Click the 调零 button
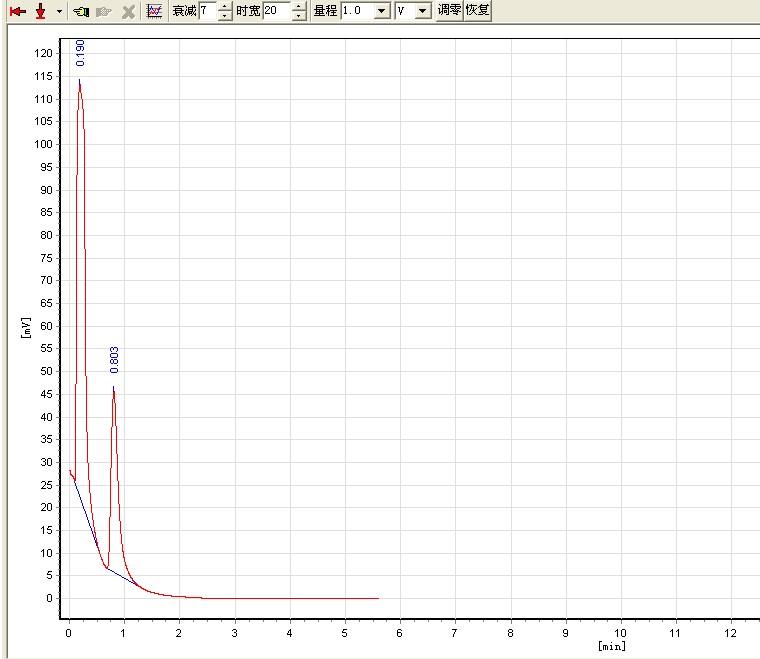The image size is (760, 659). point(449,10)
